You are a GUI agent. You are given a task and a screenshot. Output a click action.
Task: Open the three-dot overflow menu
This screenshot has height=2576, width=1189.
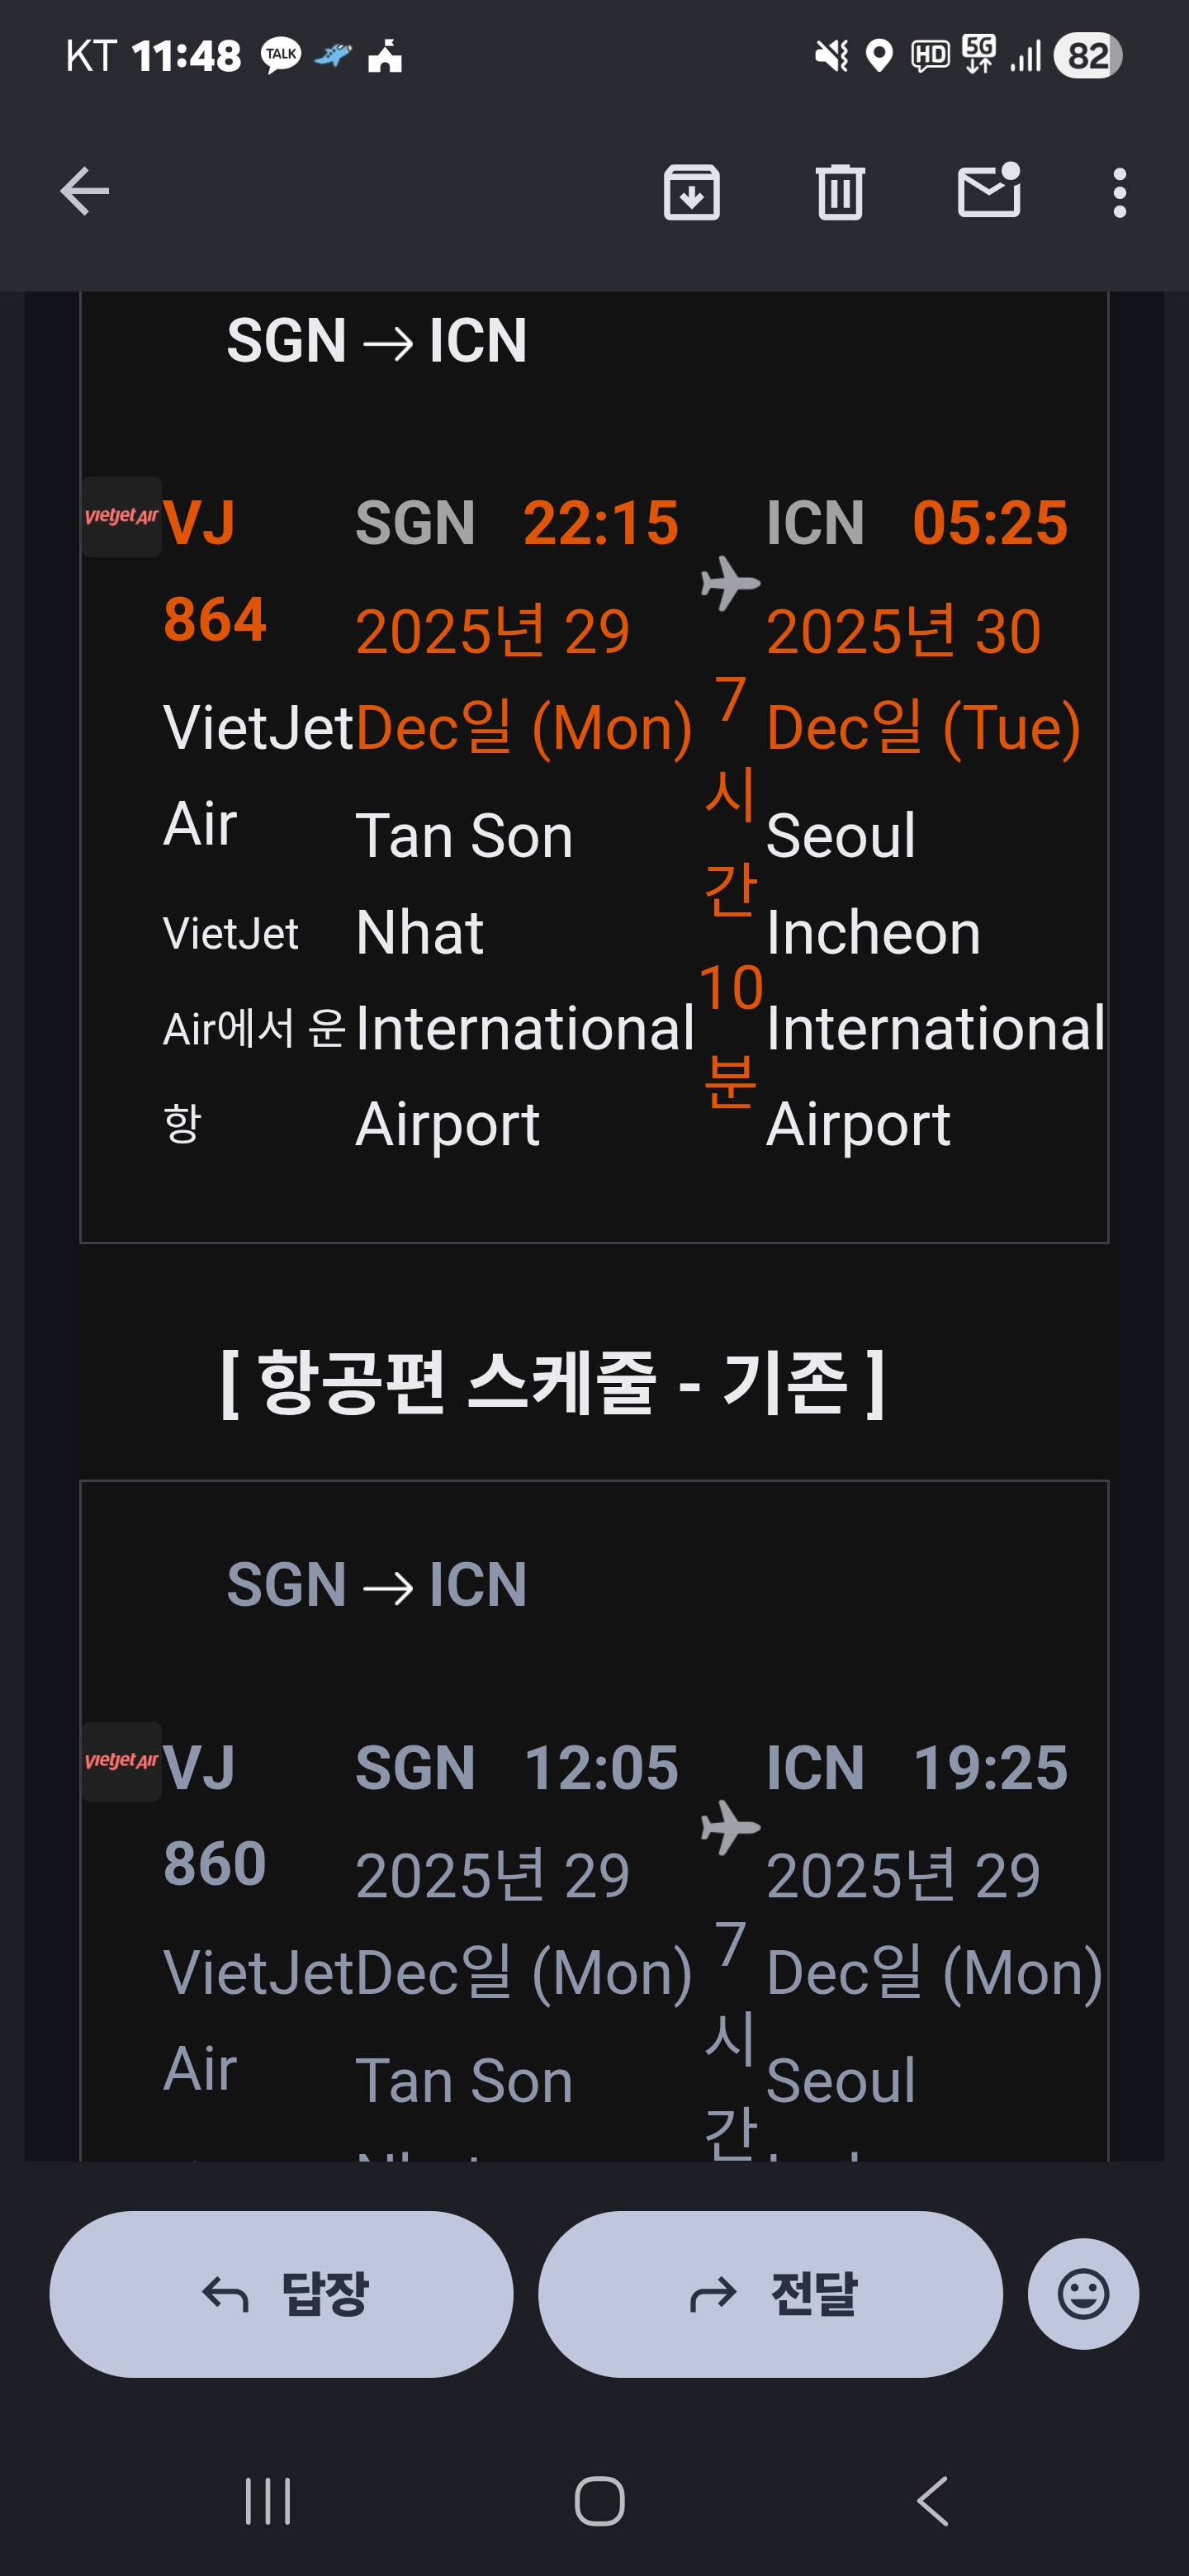1119,191
